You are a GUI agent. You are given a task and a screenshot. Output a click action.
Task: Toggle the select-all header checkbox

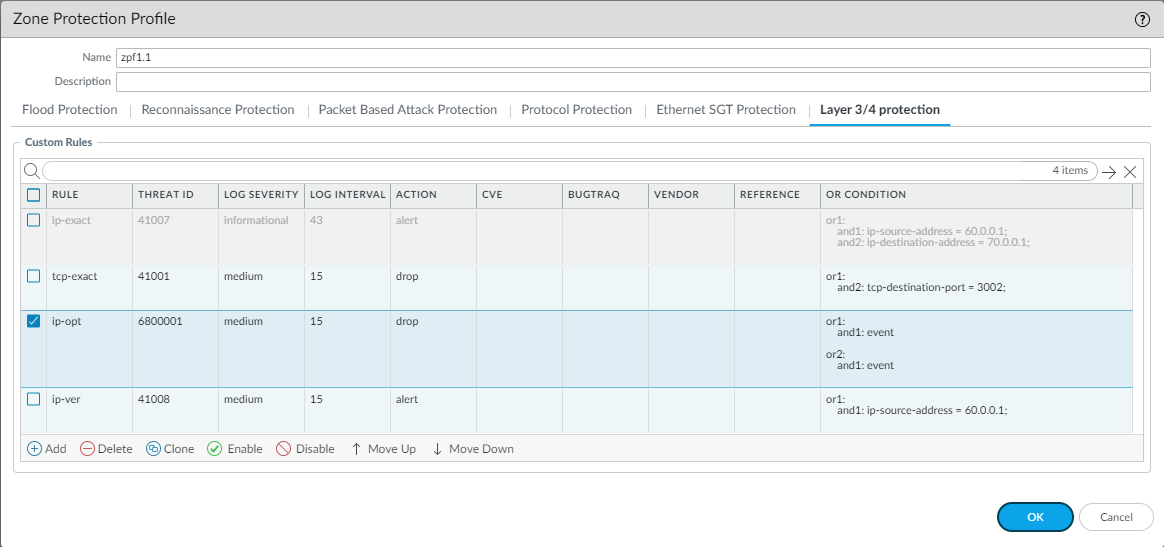(34, 195)
